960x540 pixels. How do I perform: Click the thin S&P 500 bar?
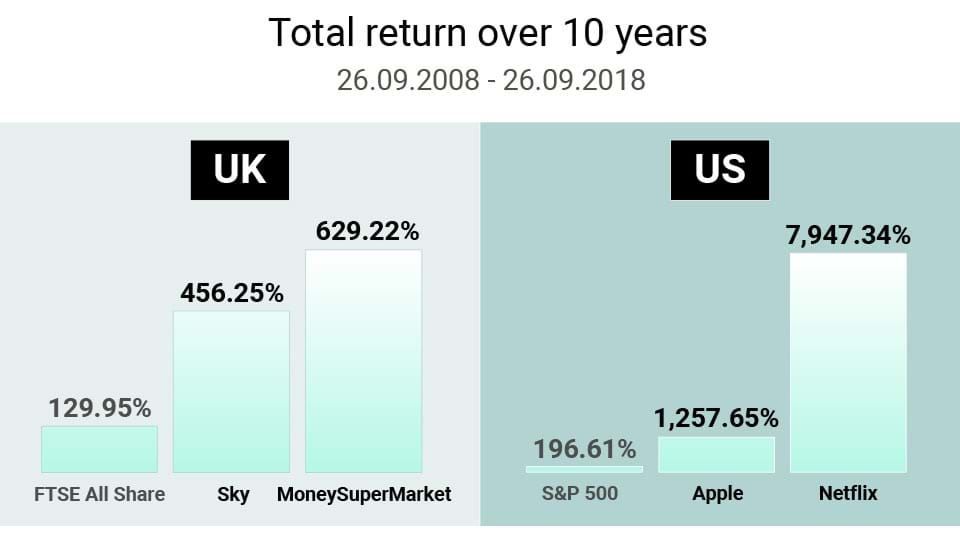pyautogui.click(x=584, y=470)
